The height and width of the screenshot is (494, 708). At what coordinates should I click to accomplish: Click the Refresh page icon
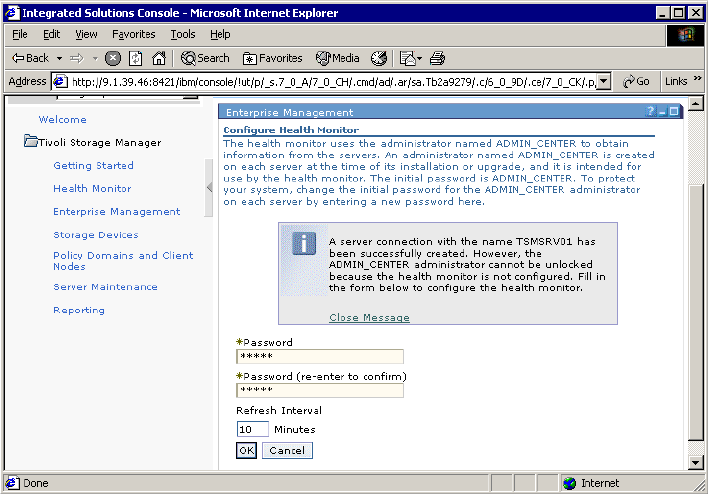pyautogui.click(x=135, y=58)
